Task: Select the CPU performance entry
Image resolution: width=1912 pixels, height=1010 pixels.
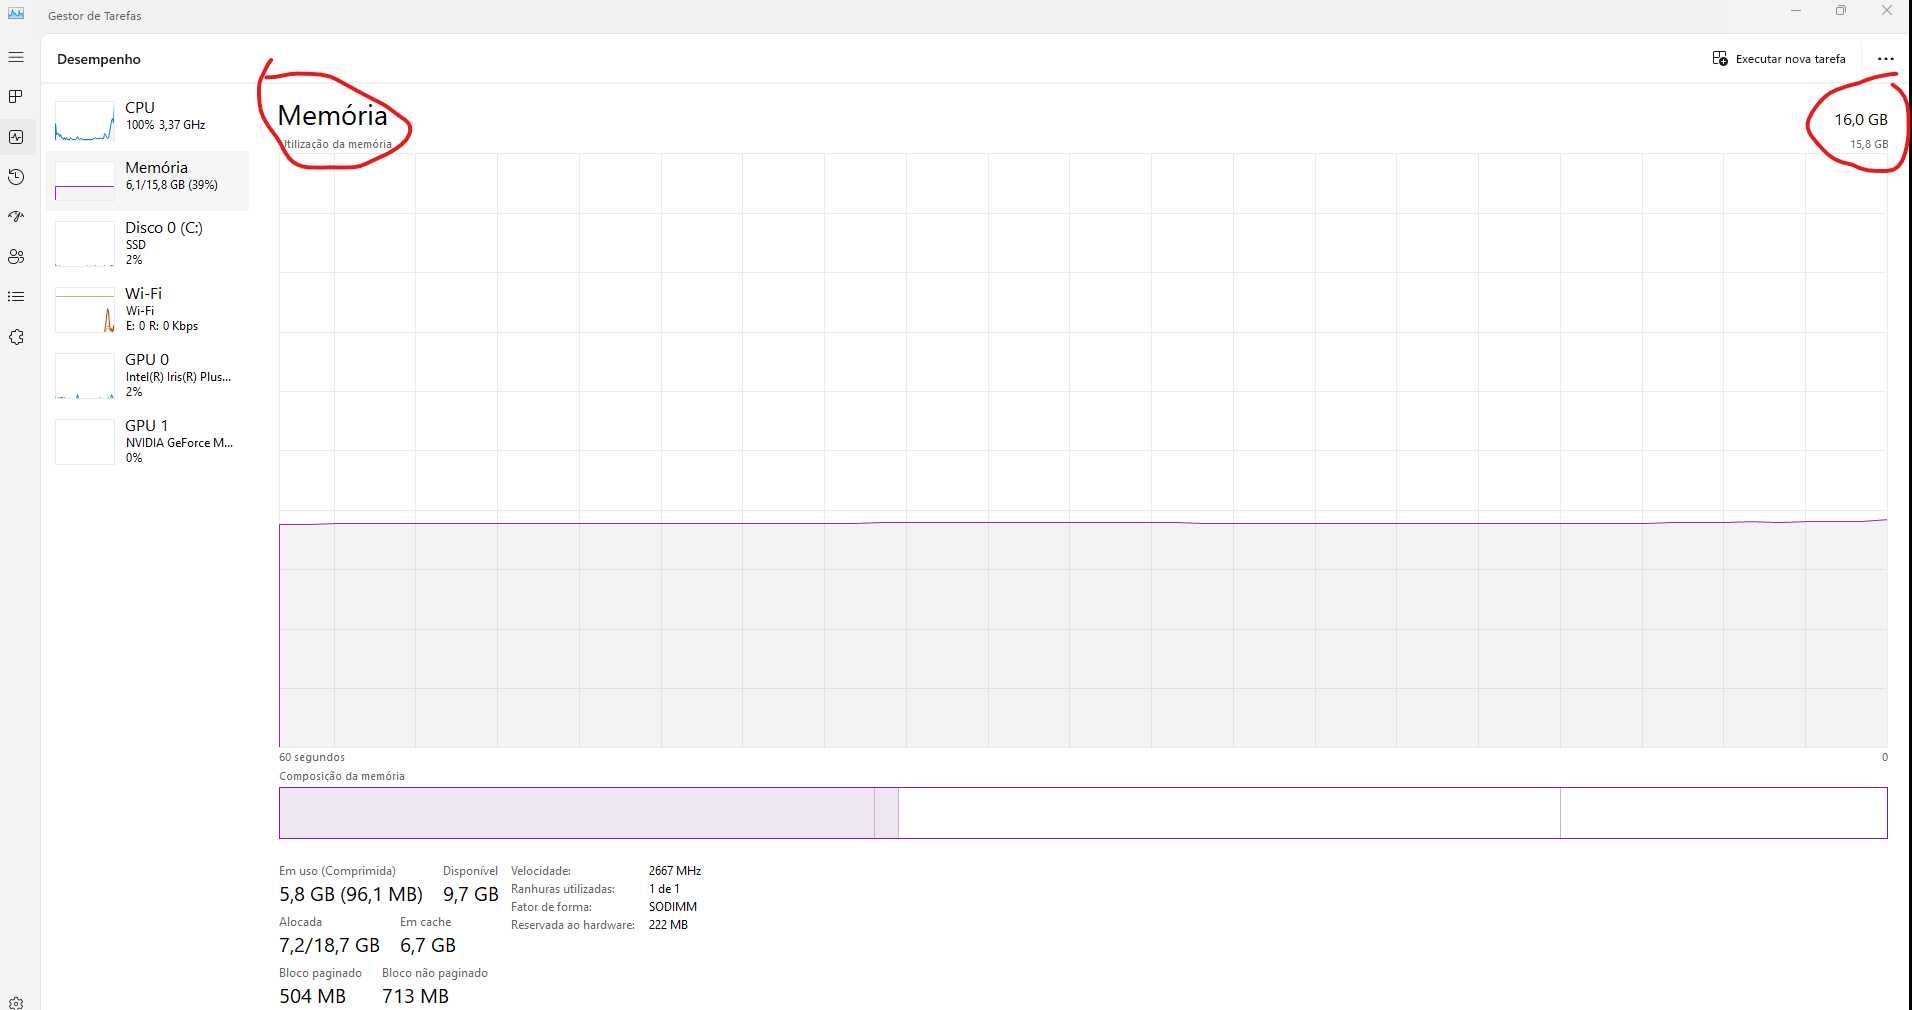Action: click(x=148, y=120)
